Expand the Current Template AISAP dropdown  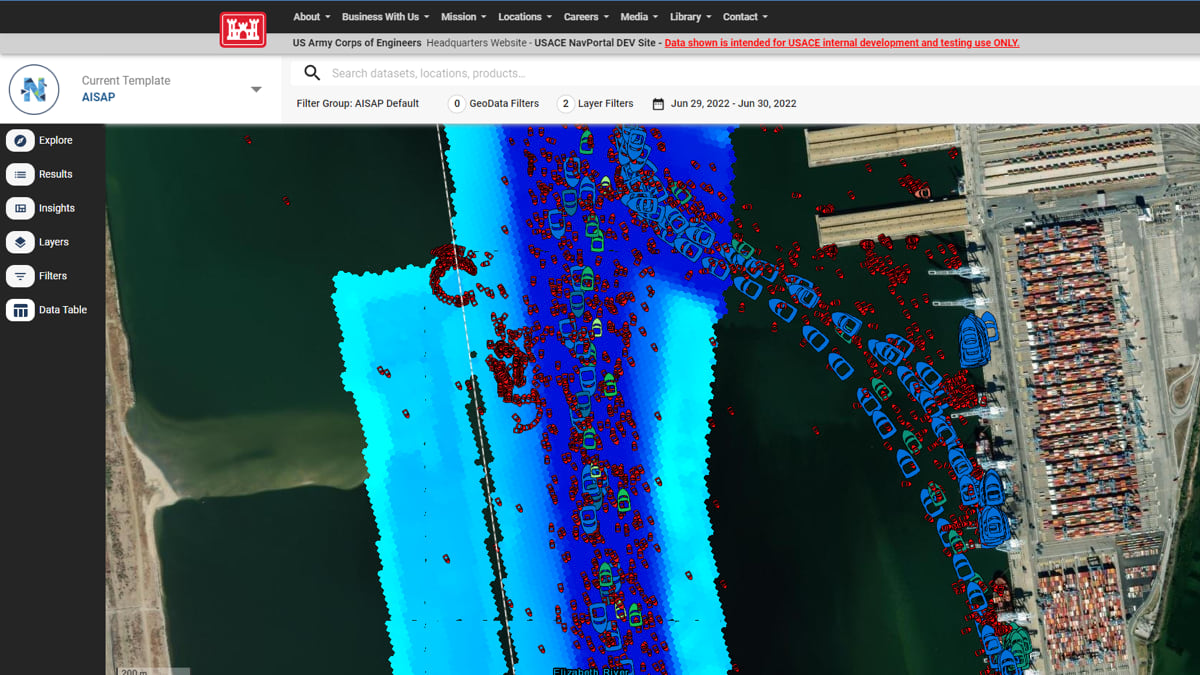pos(256,89)
